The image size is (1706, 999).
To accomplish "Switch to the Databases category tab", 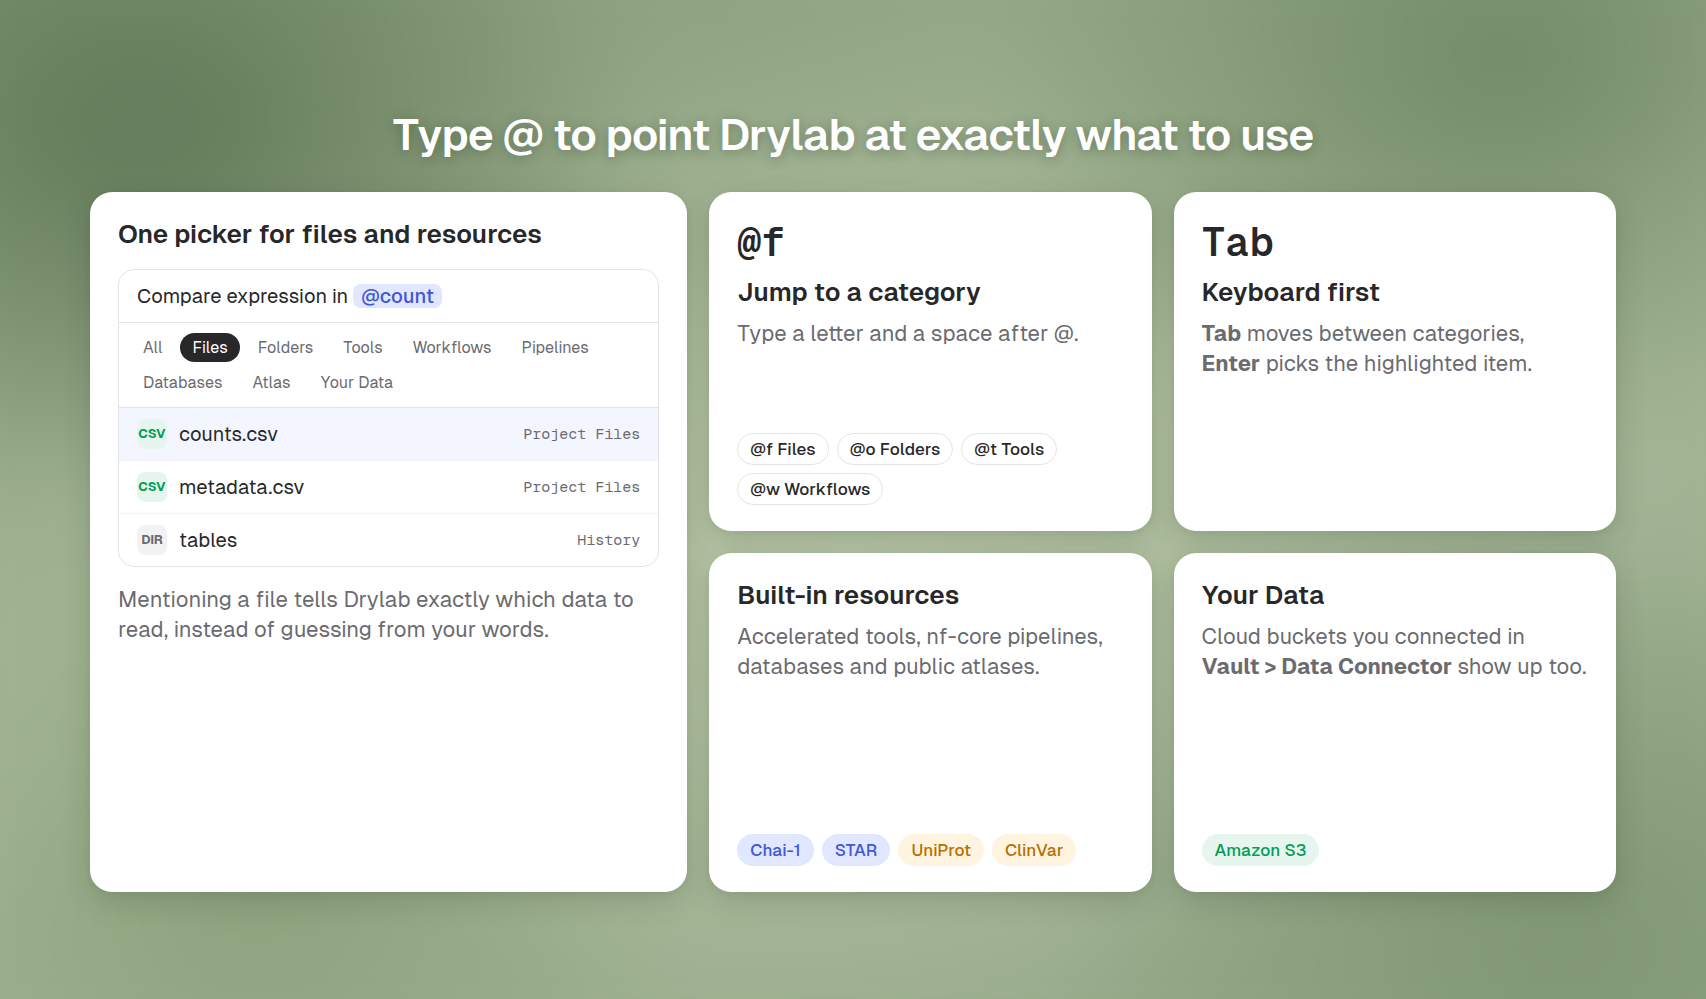I will [x=183, y=382].
